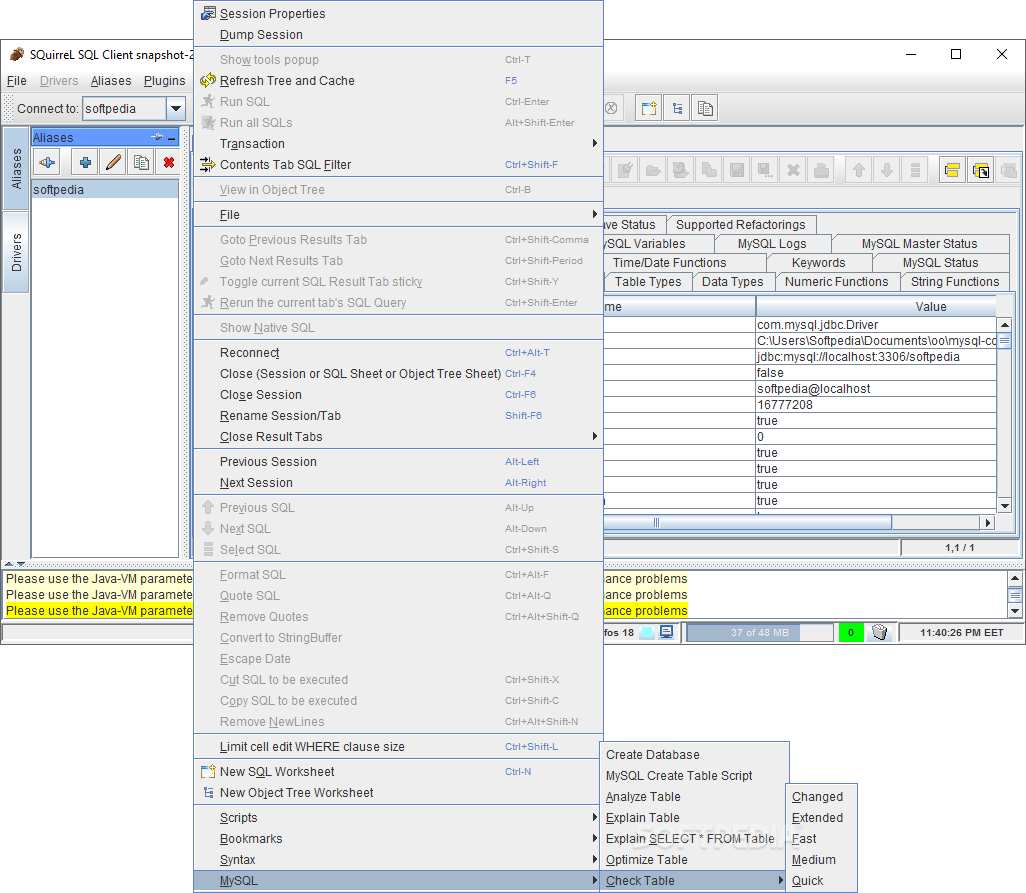Open the Drivers side tab
This screenshot has width=1026, height=893.
(x=16, y=252)
